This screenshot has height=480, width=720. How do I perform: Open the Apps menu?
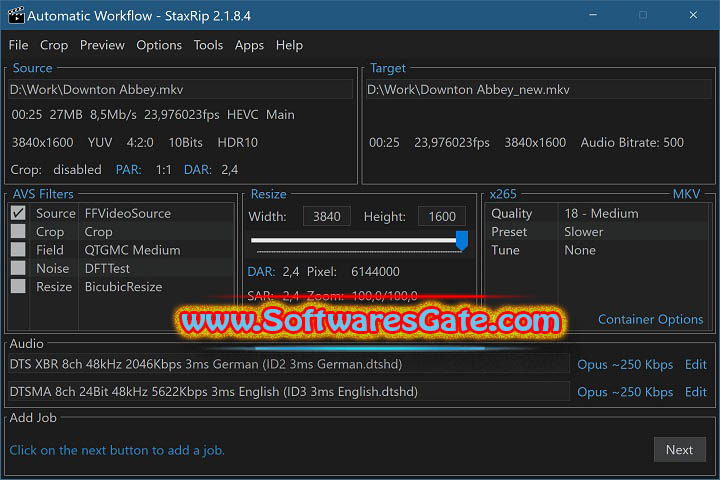point(249,45)
